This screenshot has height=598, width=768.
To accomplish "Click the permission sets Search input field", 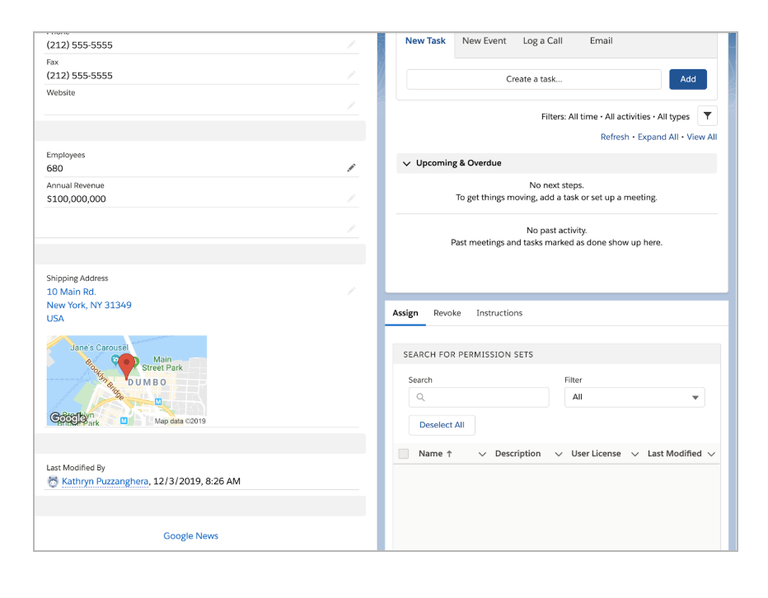I will pyautogui.click(x=479, y=397).
